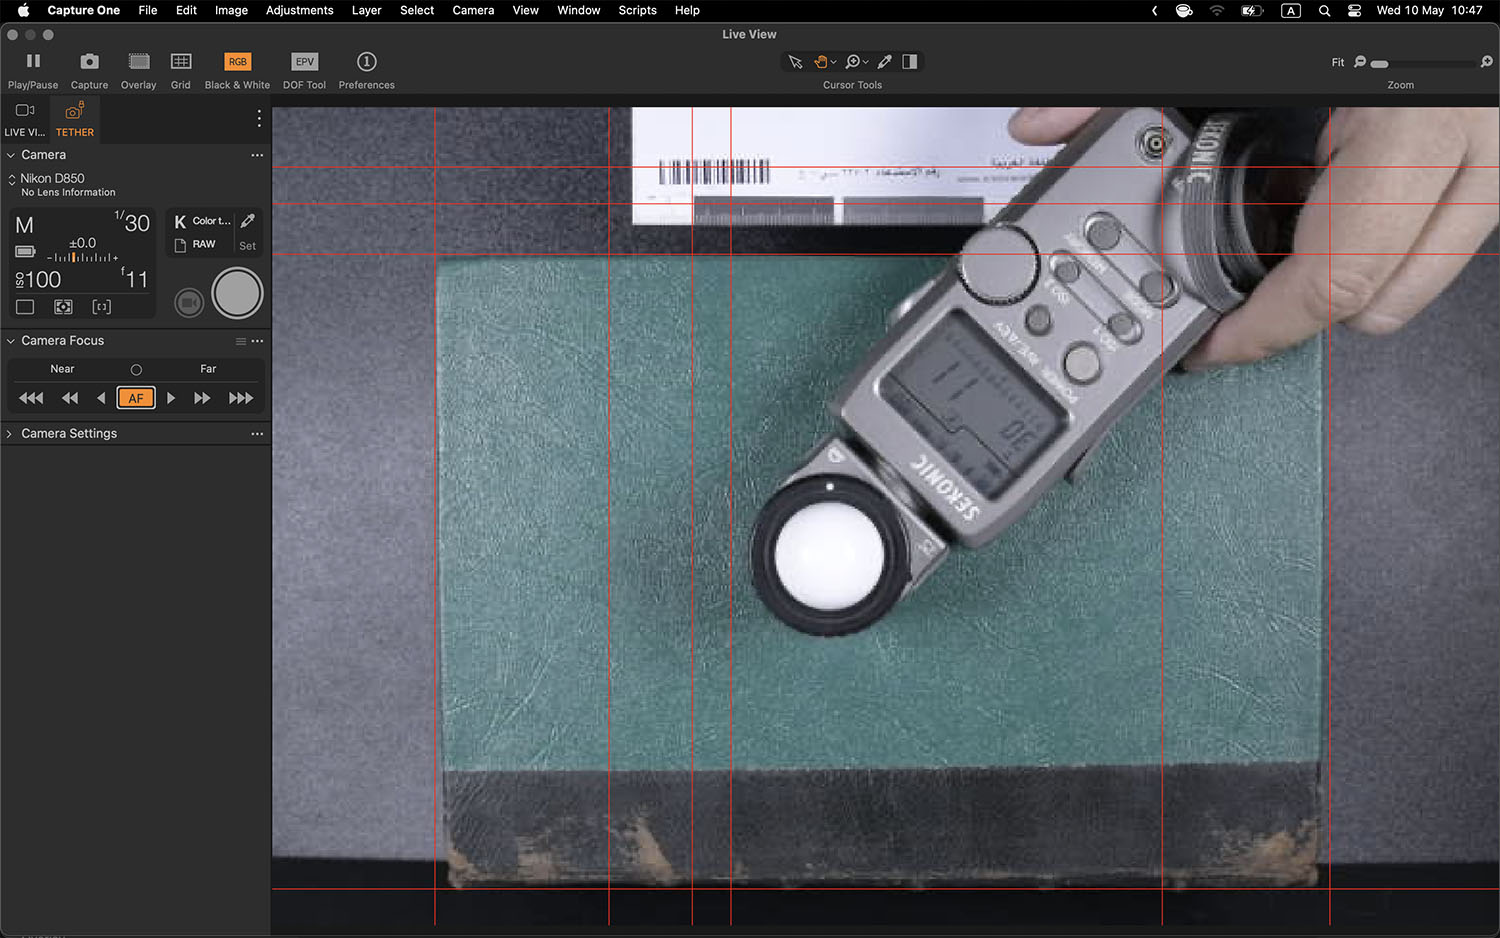This screenshot has width=1500, height=938.
Task: Select the pointer cursor tool
Action: point(795,62)
